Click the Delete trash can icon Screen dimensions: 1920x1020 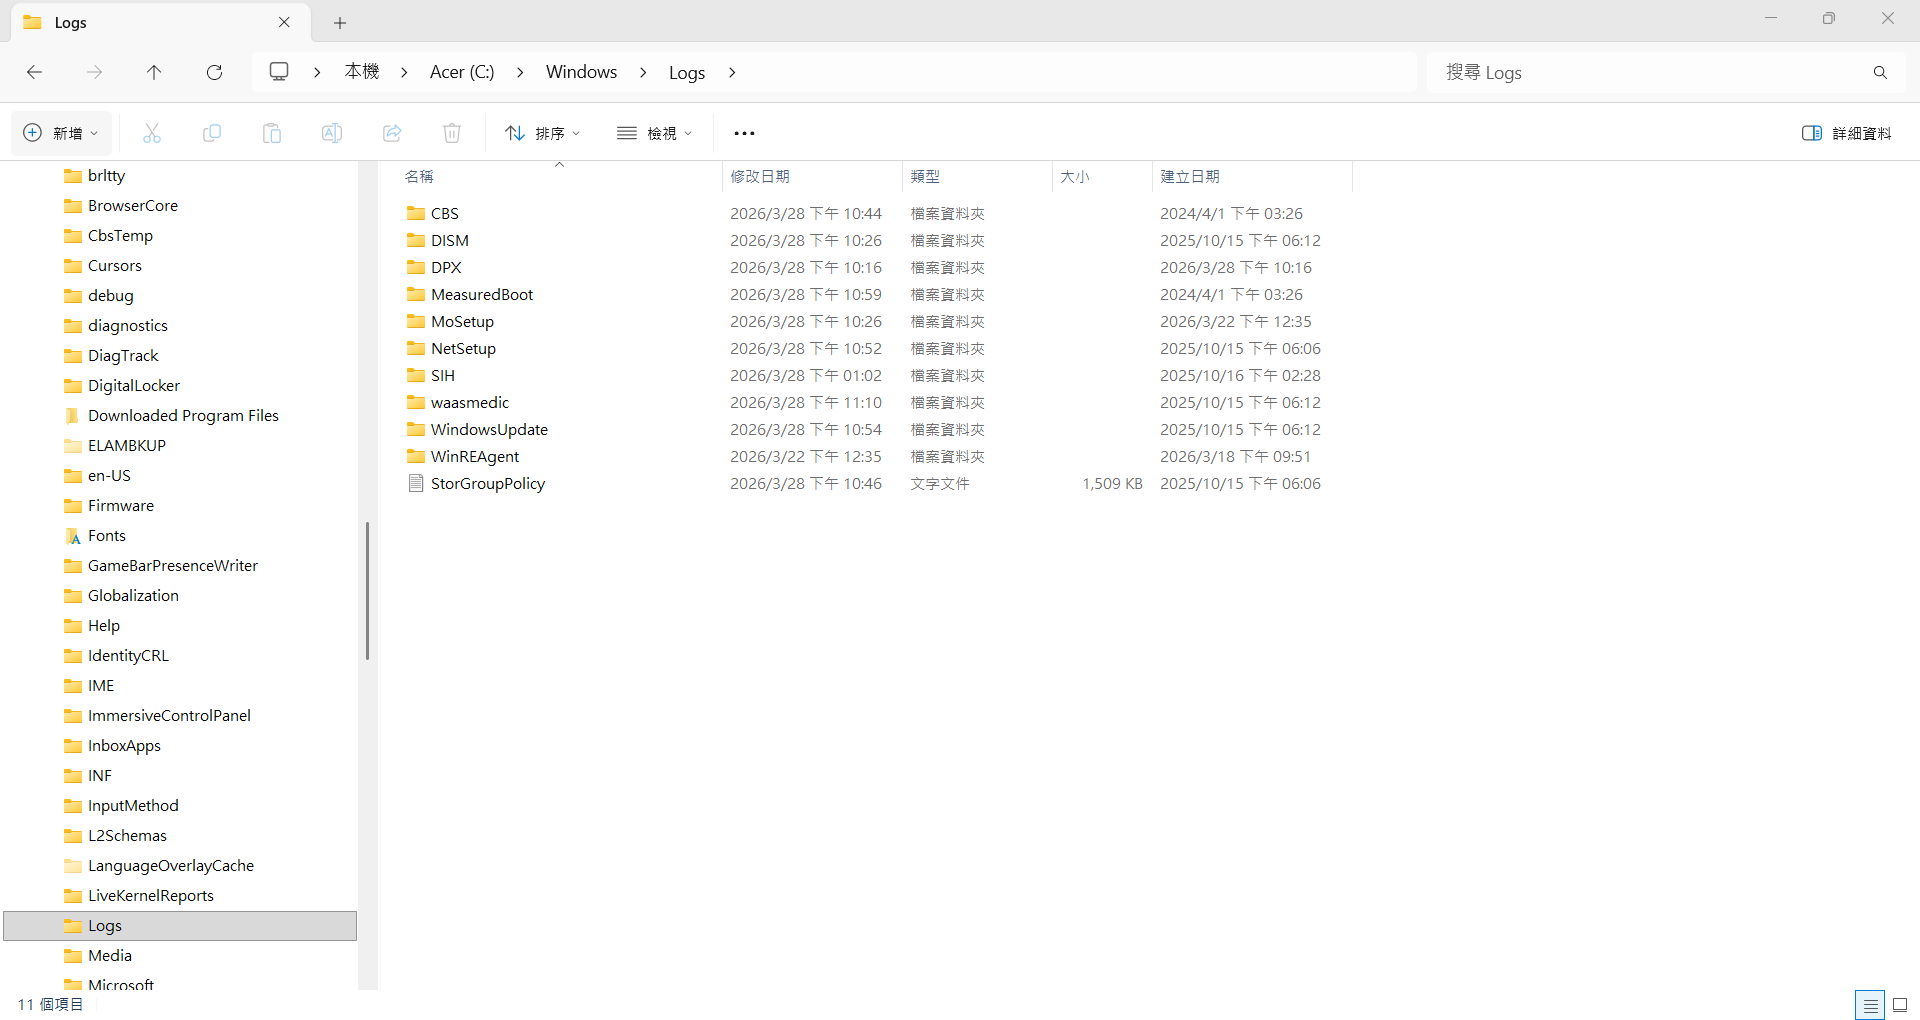(452, 133)
